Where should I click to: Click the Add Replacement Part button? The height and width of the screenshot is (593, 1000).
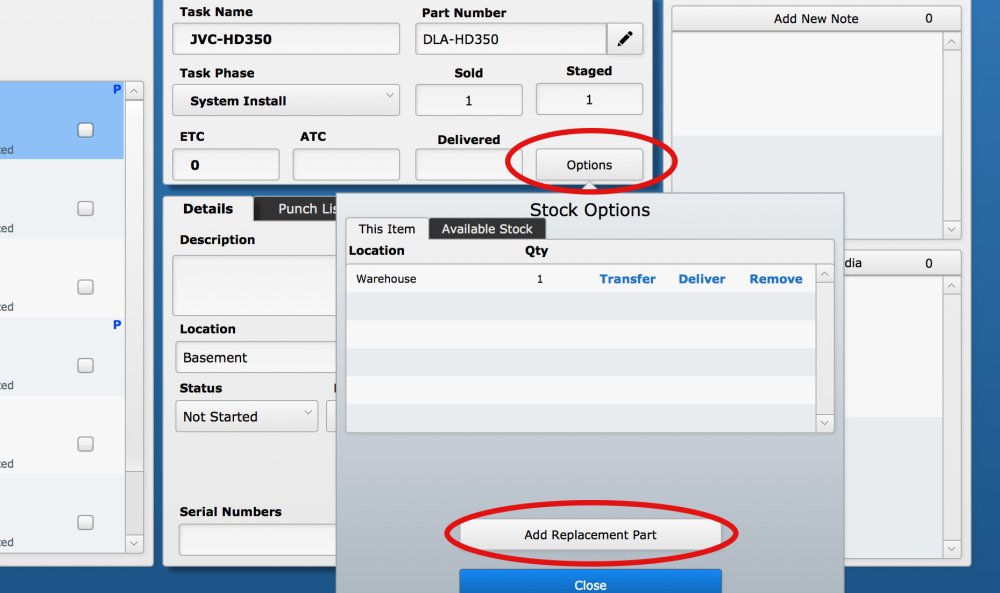tap(589, 535)
